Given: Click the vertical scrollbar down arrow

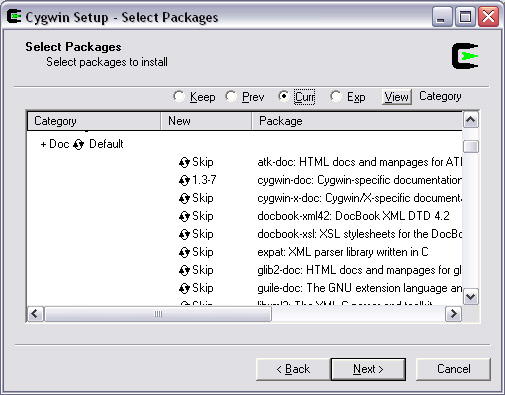Looking at the screenshot, I should point(471,296).
